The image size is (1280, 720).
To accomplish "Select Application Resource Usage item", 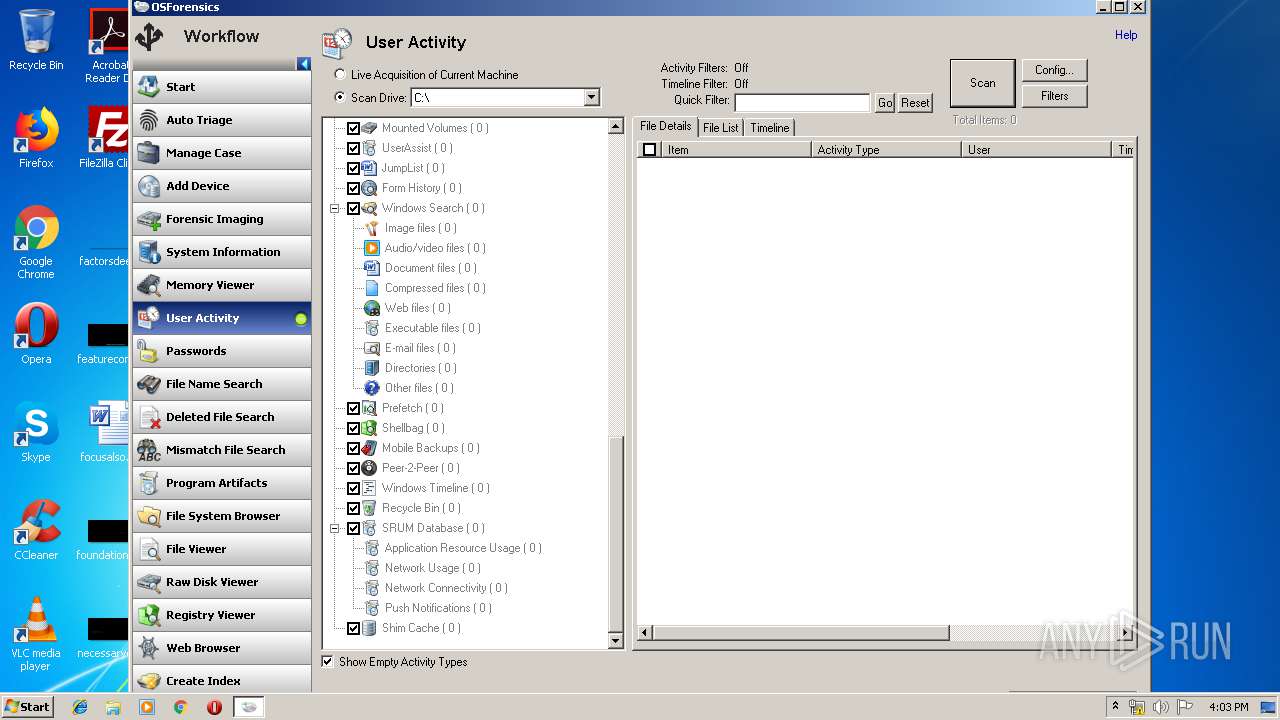I will 463,548.
